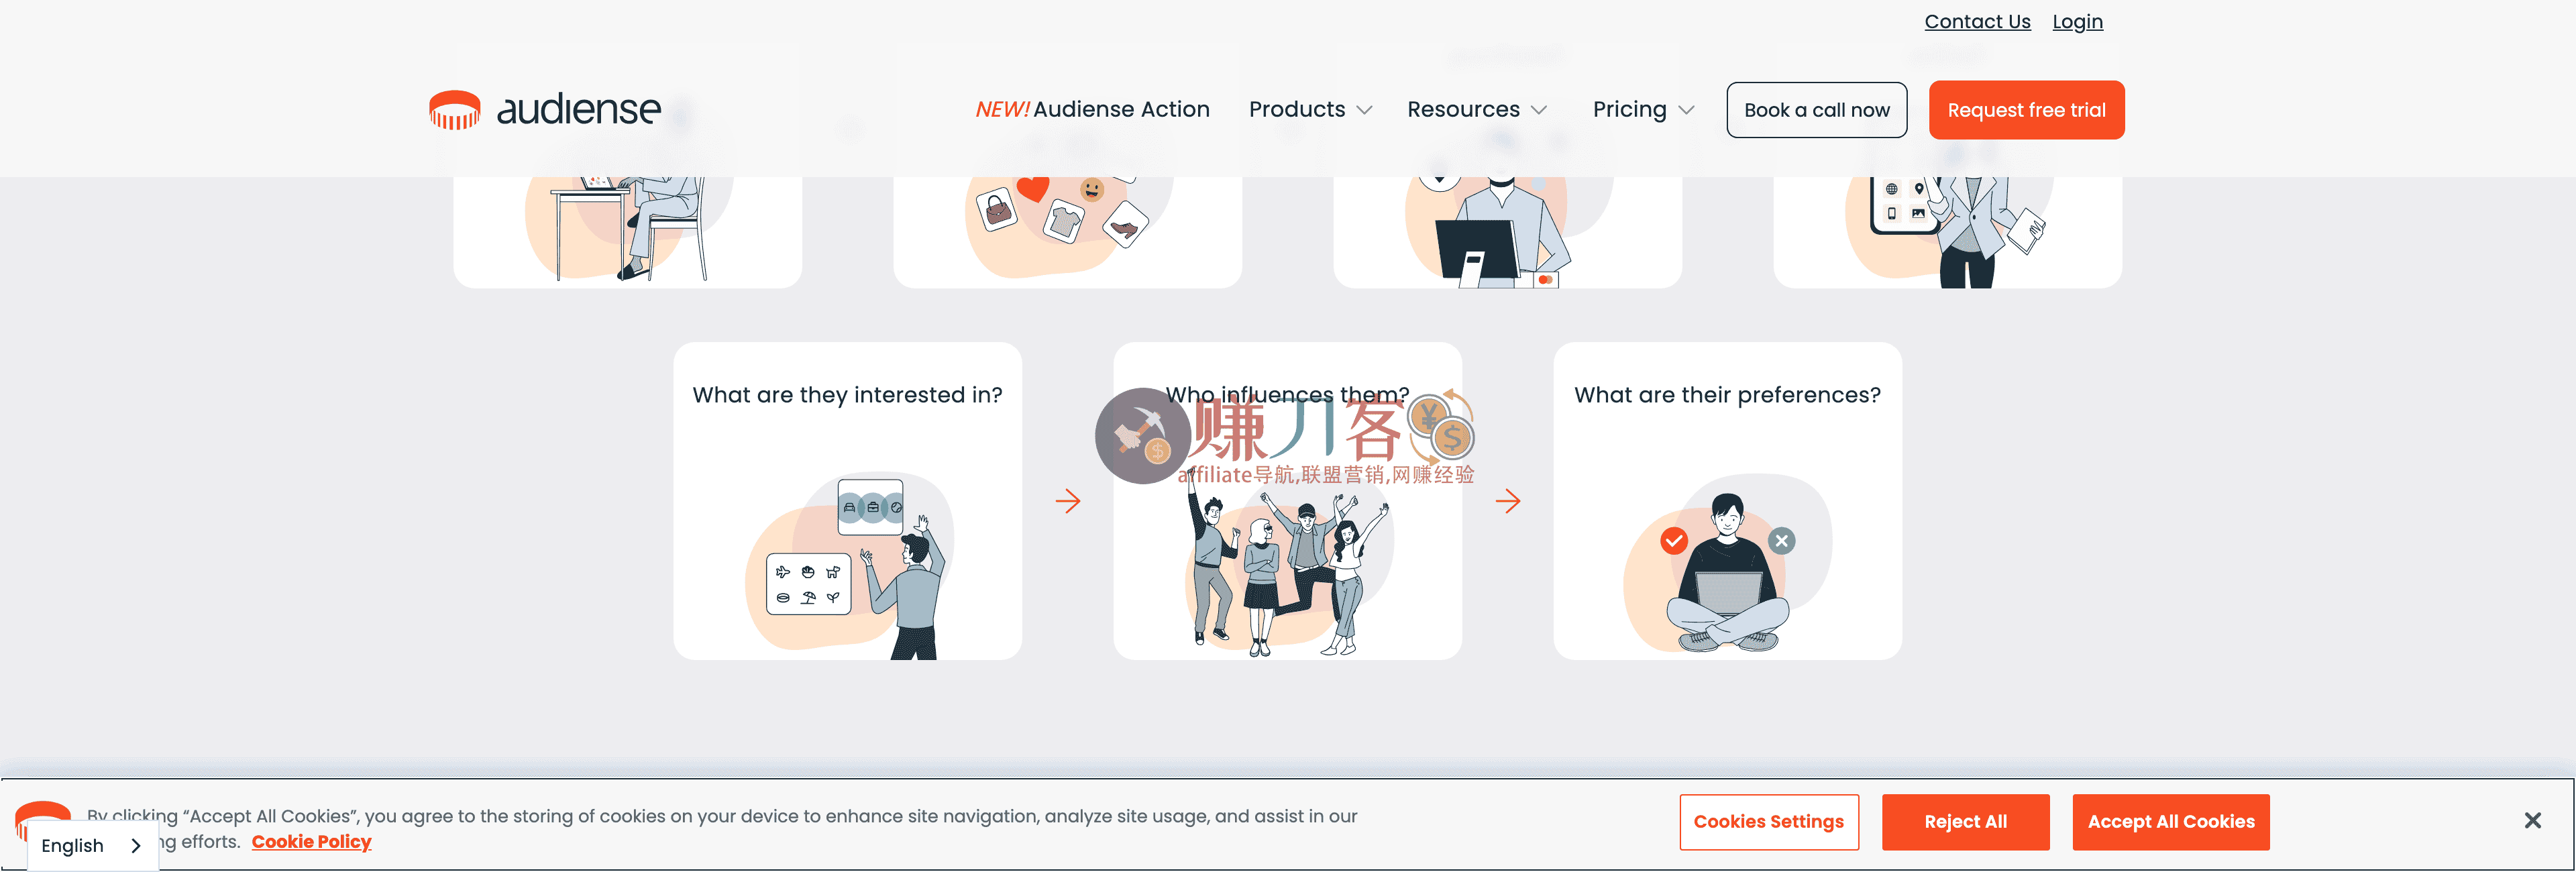Click the red heart icon in the card
The width and height of the screenshot is (2576, 872).
[1032, 188]
